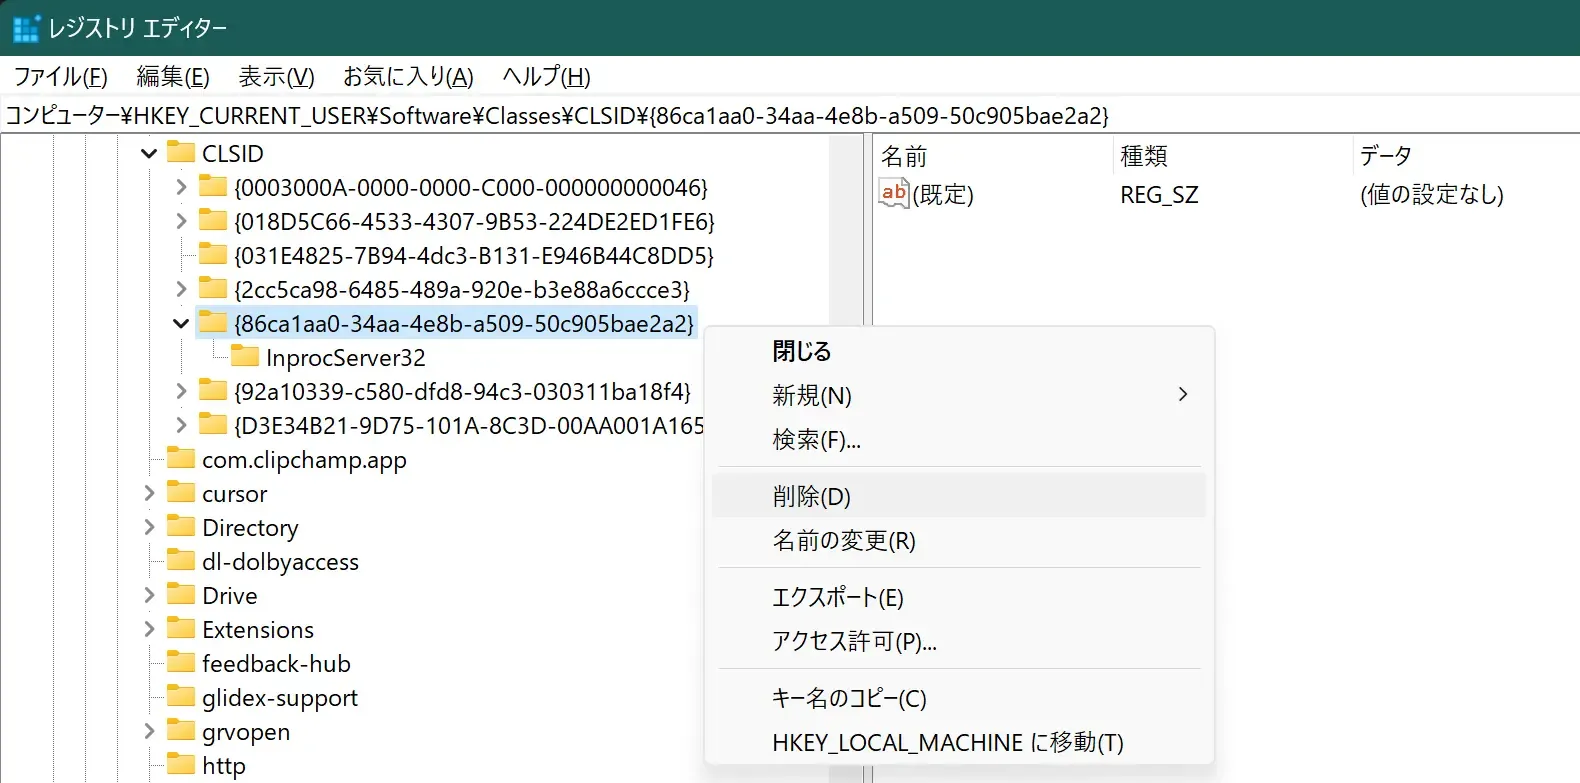This screenshot has width=1580, height=783.
Task: Click the CLSID folder icon
Action: 181,152
